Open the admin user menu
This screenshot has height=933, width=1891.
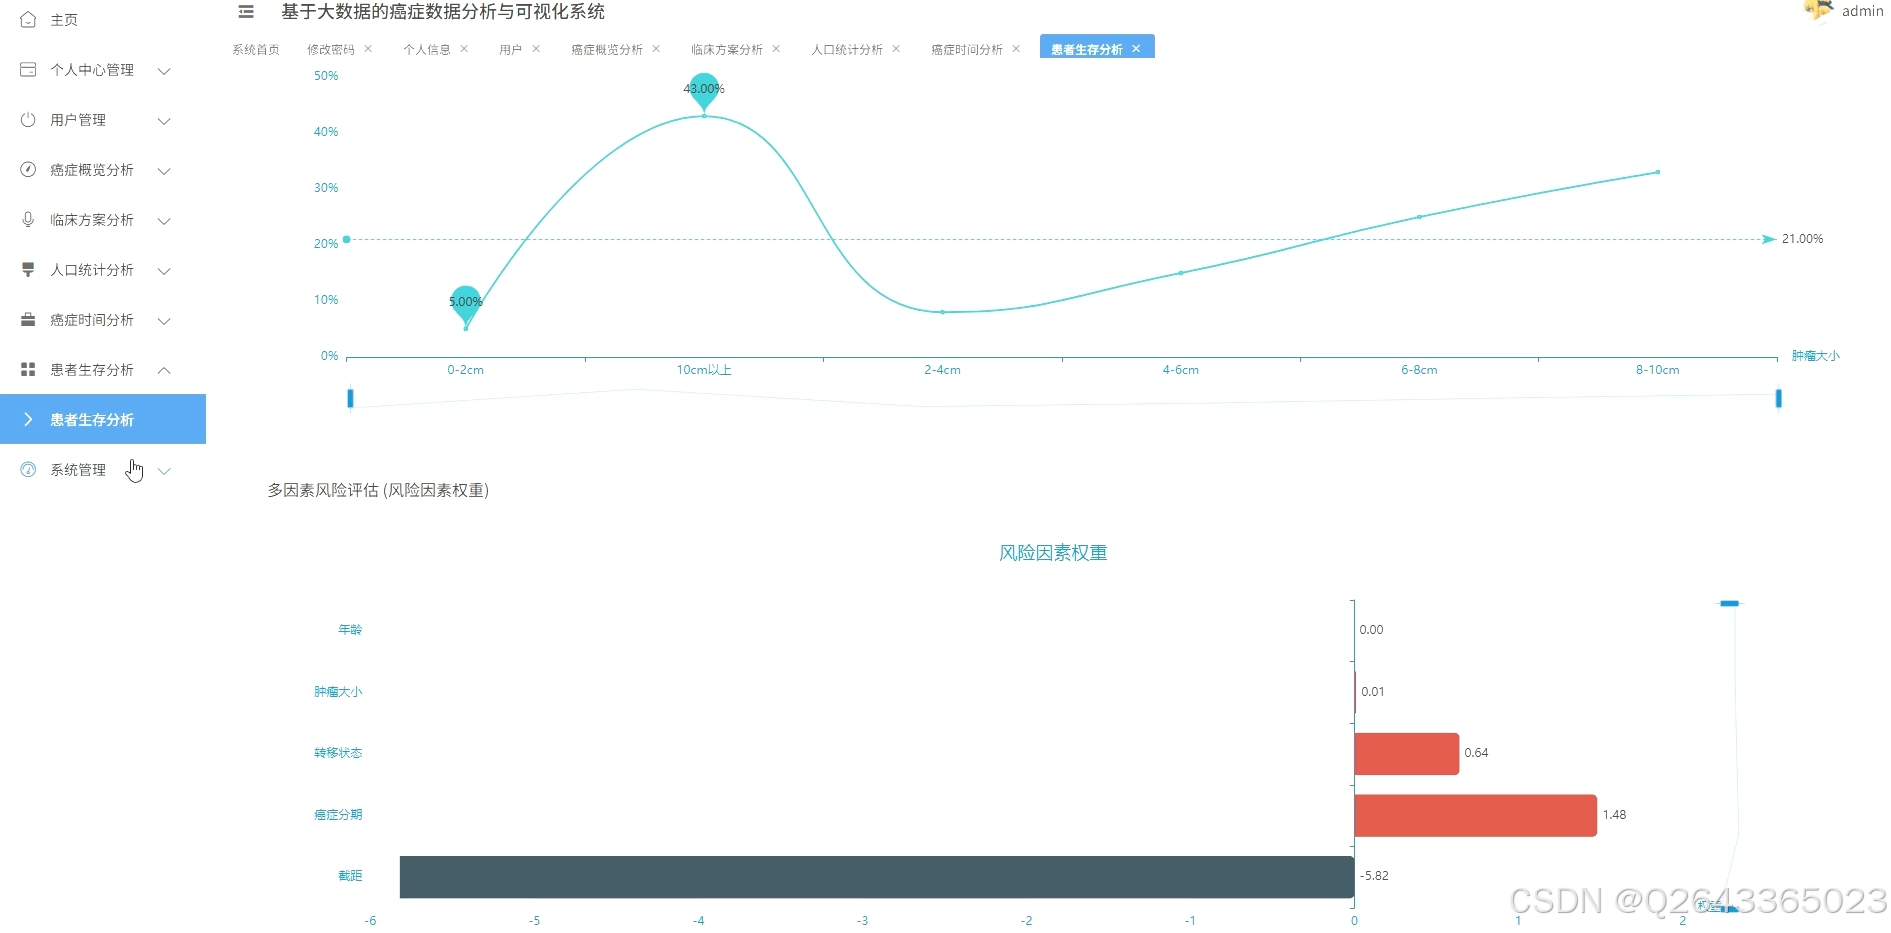tap(1862, 11)
